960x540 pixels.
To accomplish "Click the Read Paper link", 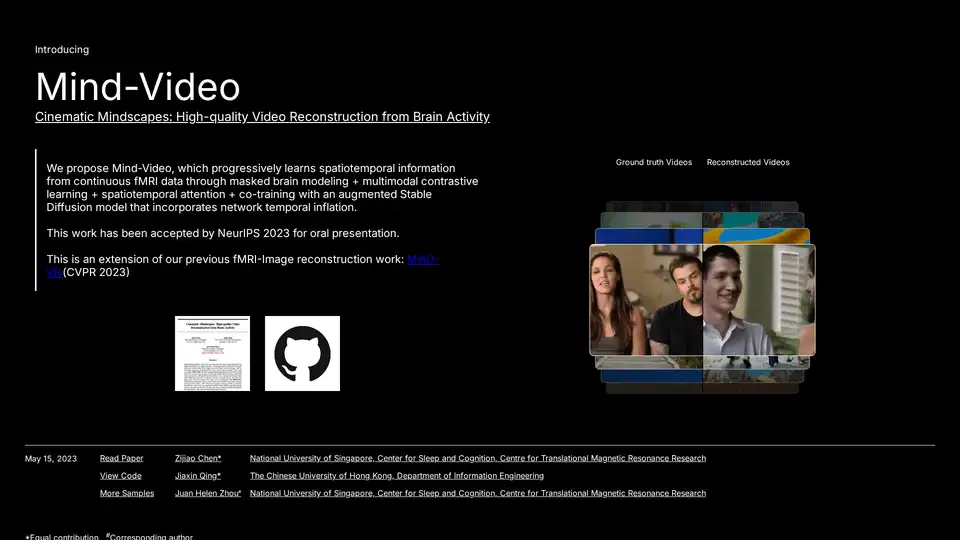I will (121, 458).
